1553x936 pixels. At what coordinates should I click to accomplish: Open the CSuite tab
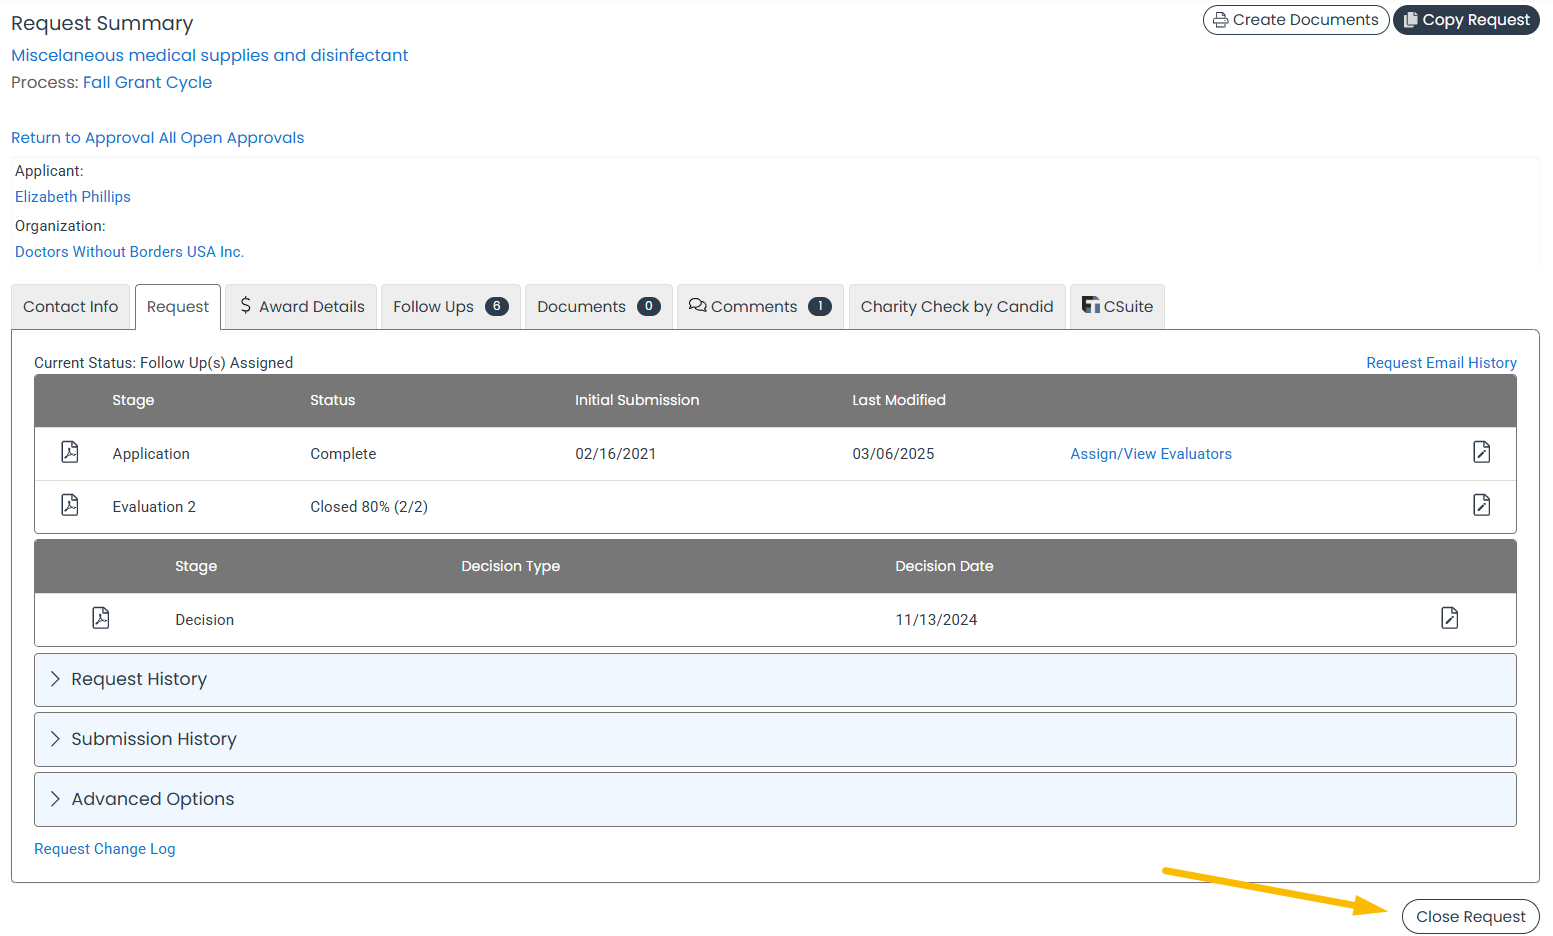pyautogui.click(x=1117, y=307)
